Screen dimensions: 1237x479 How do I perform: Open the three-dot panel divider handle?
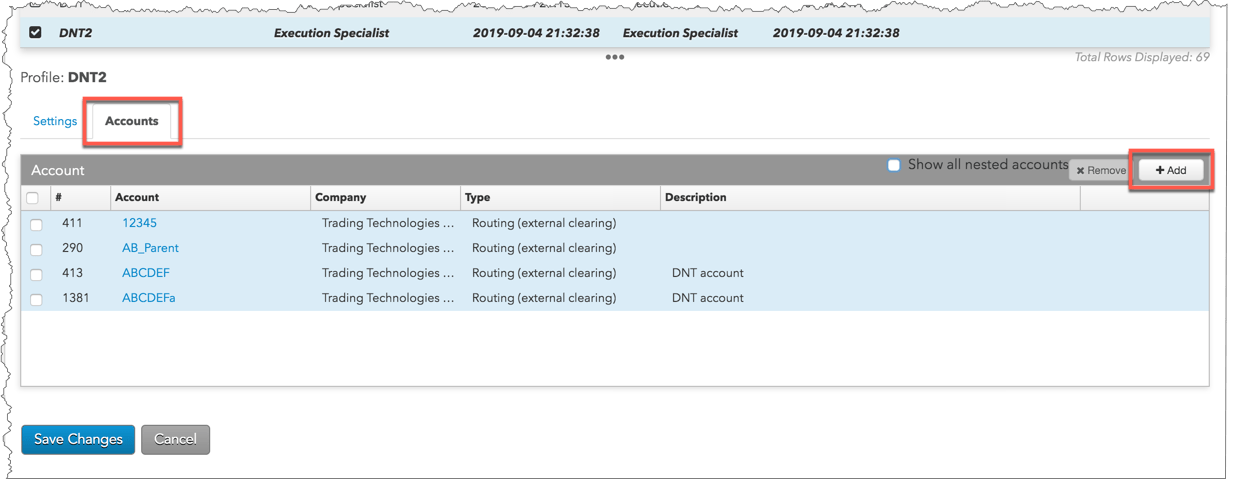[615, 57]
